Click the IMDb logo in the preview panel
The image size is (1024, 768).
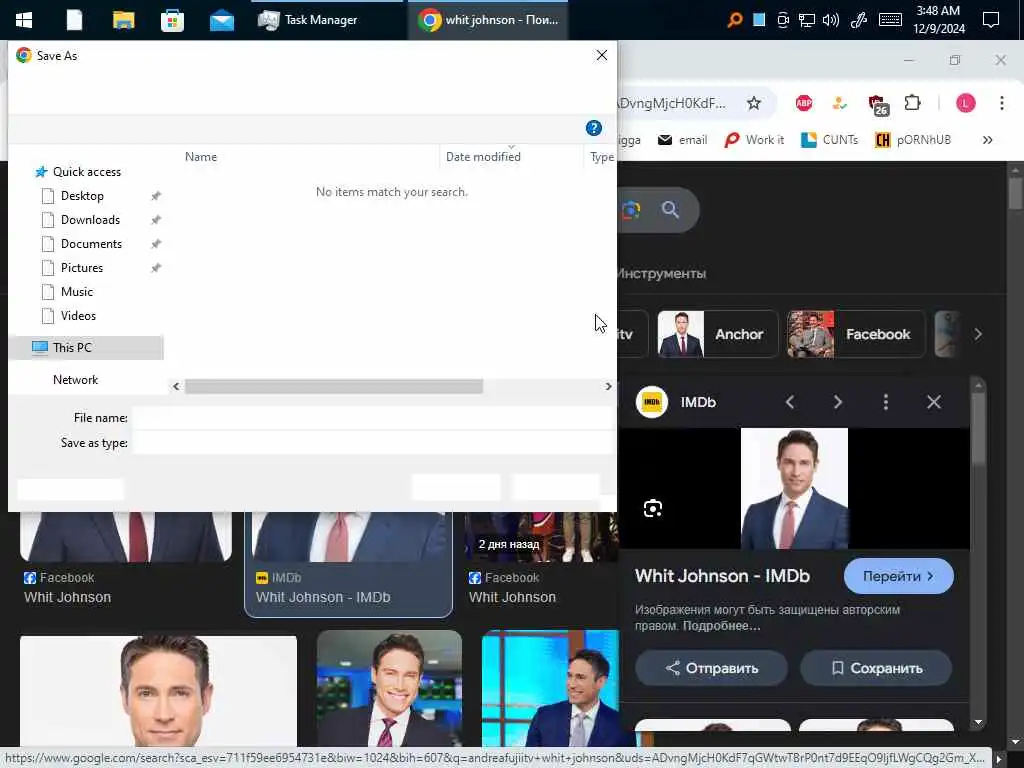point(652,402)
